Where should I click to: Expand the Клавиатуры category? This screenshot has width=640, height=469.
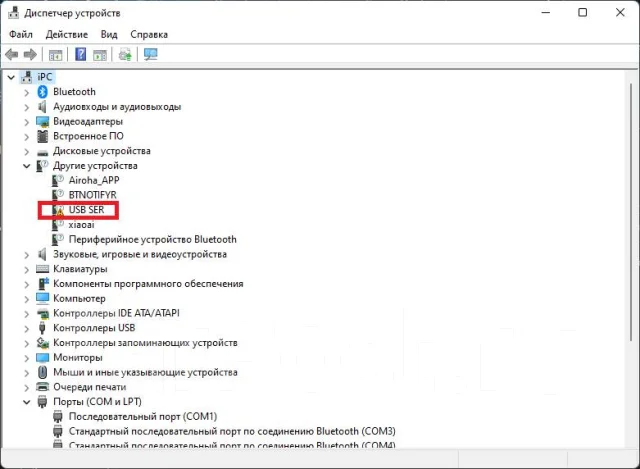27,270
